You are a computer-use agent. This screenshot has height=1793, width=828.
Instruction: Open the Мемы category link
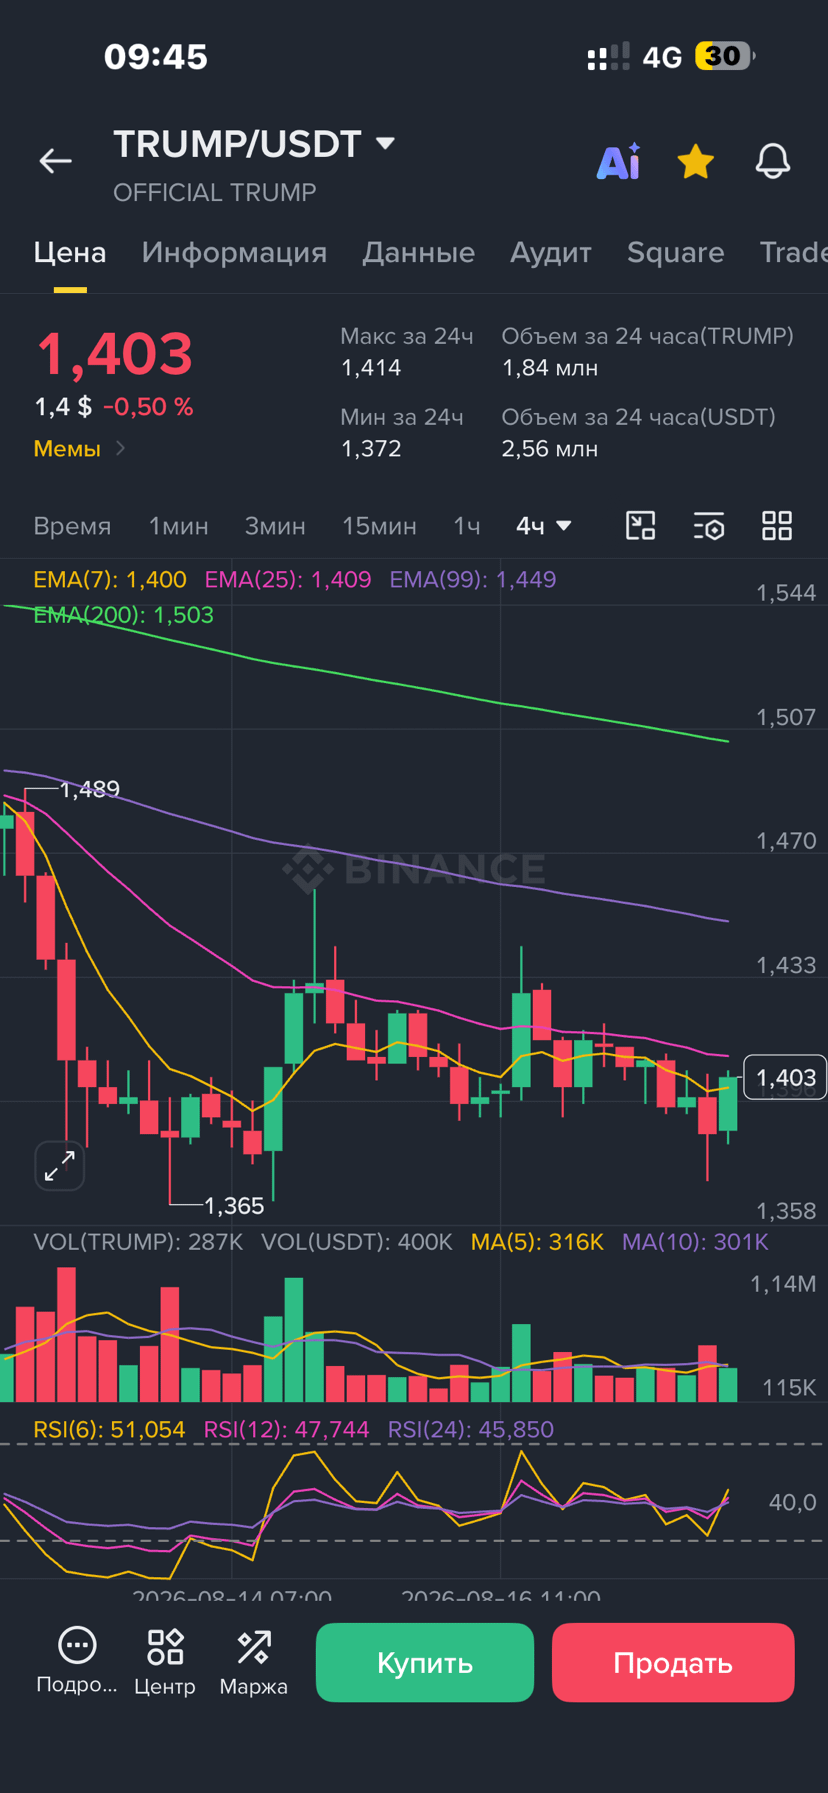(x=79, y=449)
